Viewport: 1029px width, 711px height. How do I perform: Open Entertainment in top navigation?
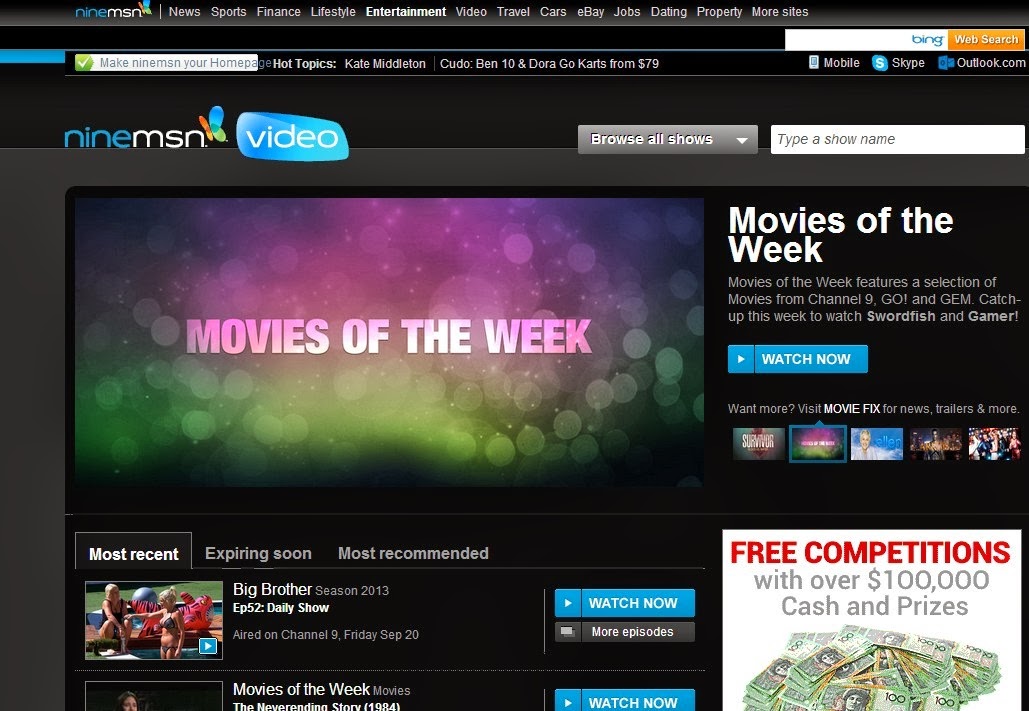[x=406, y=12]
